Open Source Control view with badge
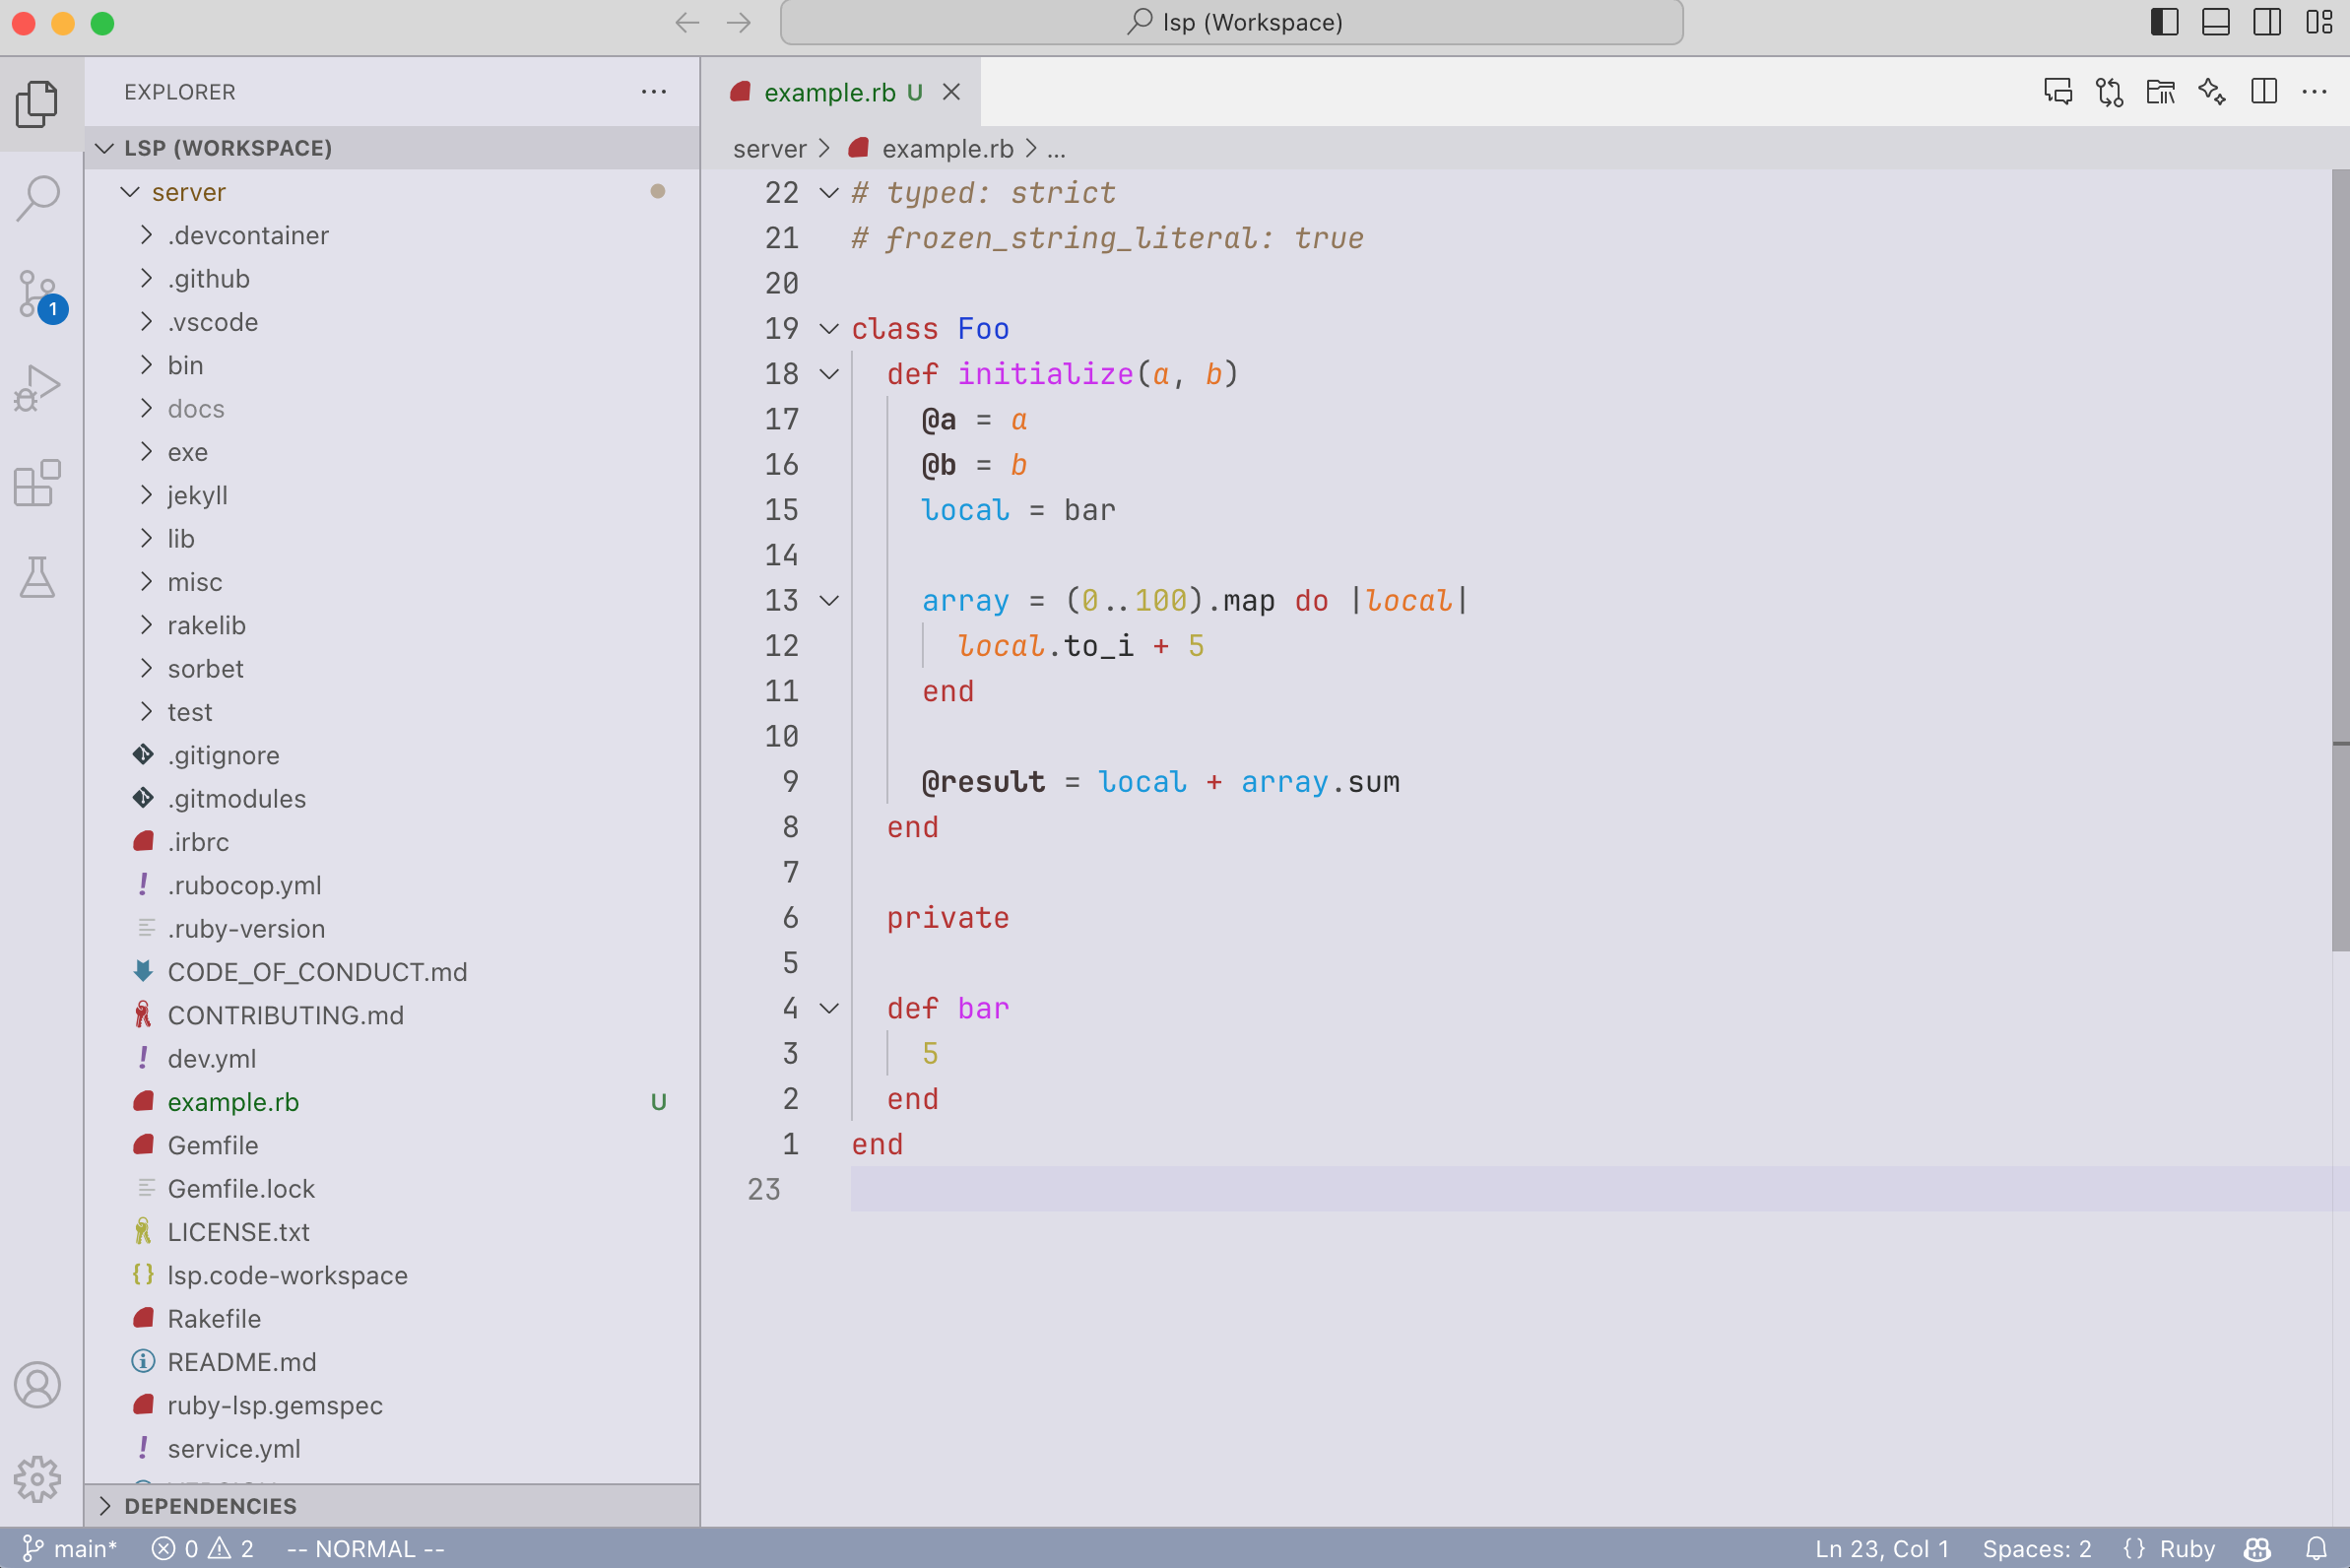Screen dimensions: 2350x1568 [40, 295]
